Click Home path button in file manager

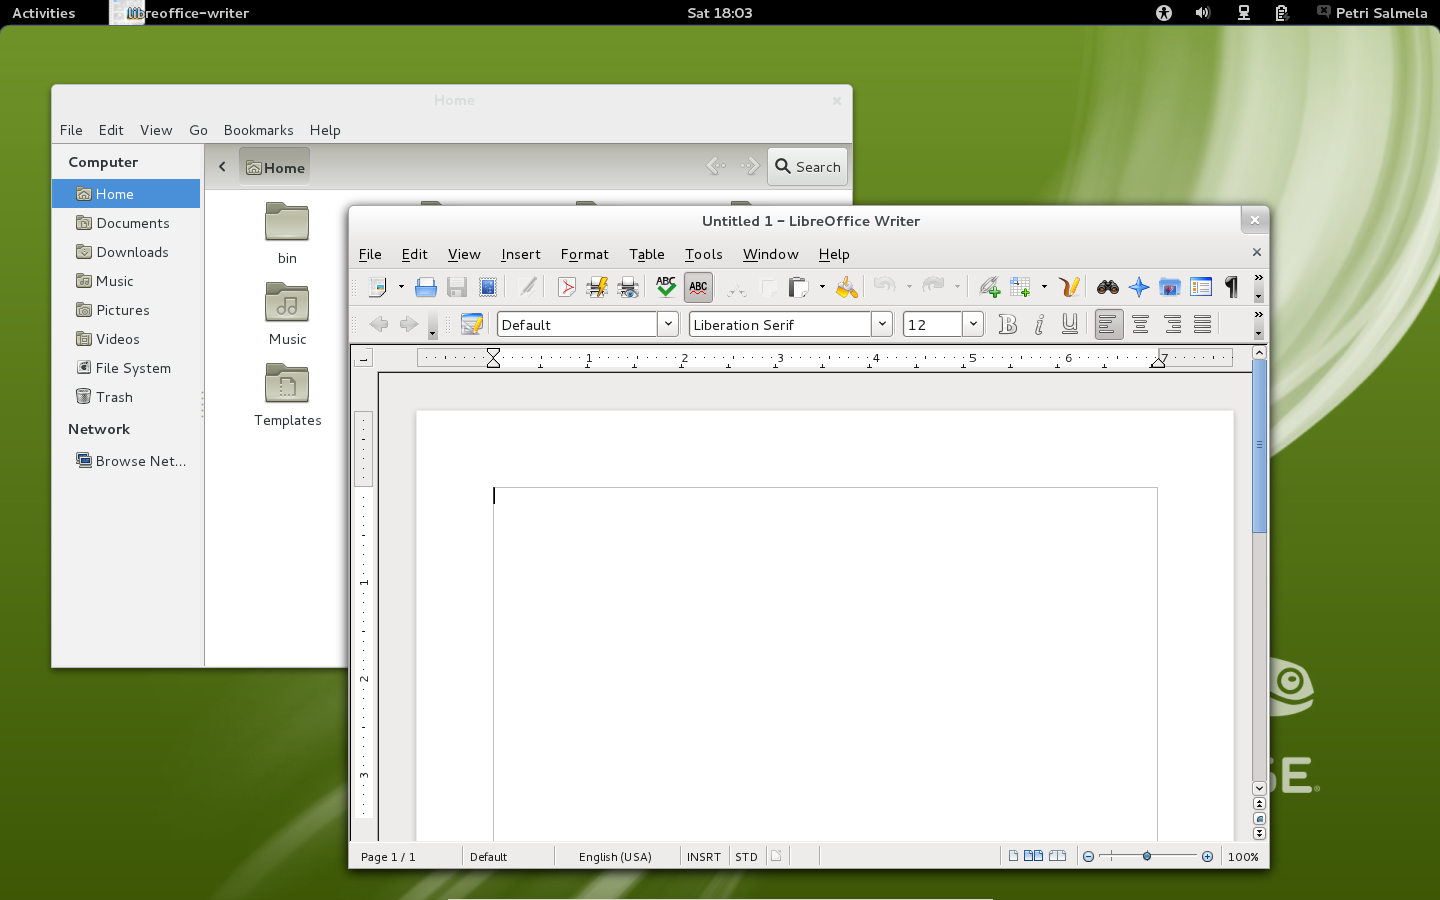274,167
